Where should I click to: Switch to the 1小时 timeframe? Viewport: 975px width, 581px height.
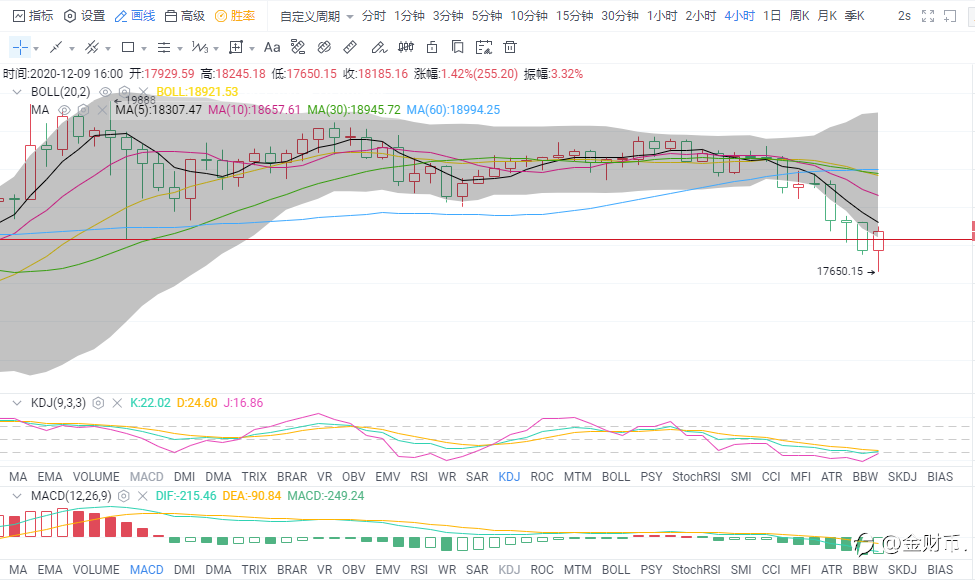tap(662, 16)
